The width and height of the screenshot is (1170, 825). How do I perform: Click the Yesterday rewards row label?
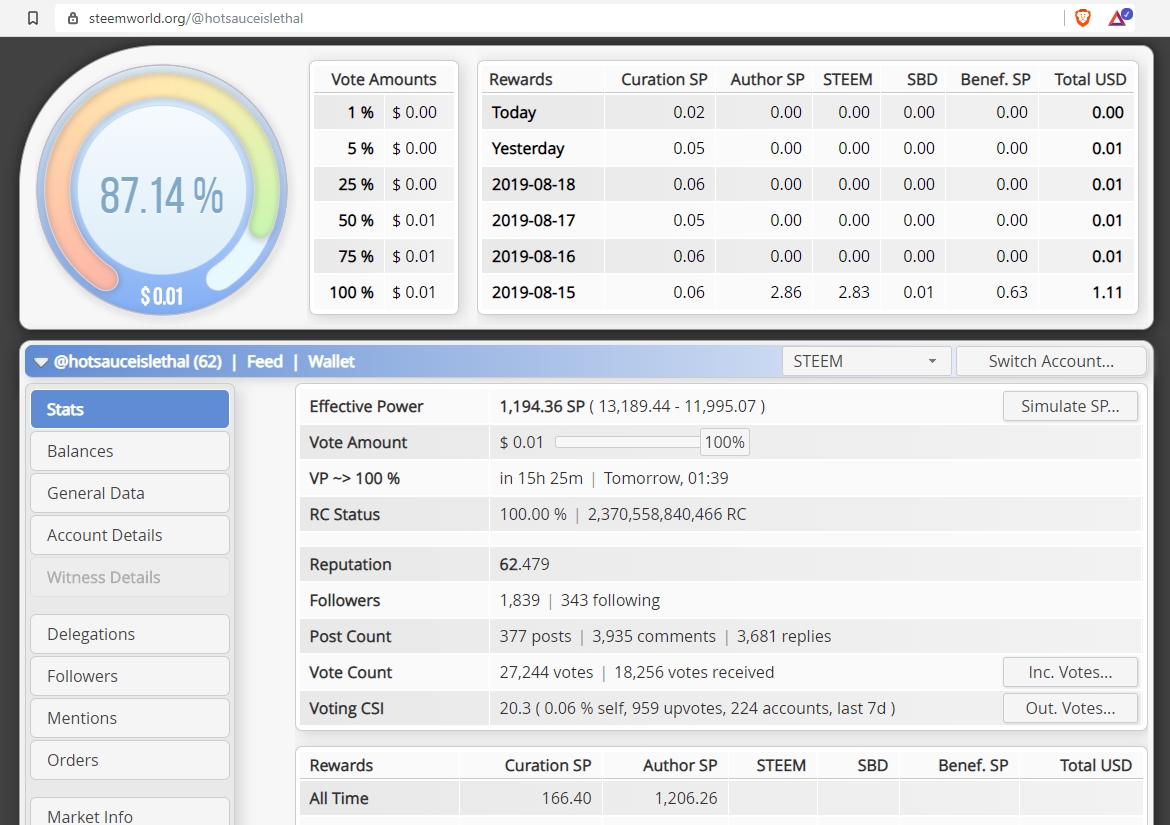click(528, 148)
